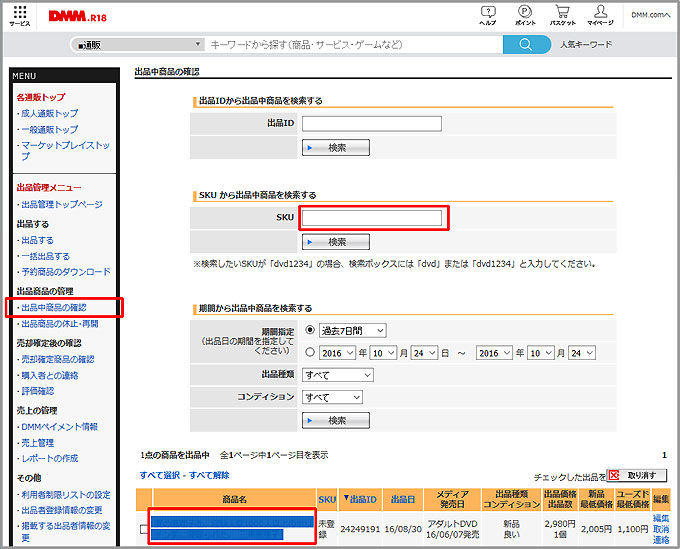This screenshot has height=549, width=680.
Task: Open the ポイント points icon
Action: point(525,16)
